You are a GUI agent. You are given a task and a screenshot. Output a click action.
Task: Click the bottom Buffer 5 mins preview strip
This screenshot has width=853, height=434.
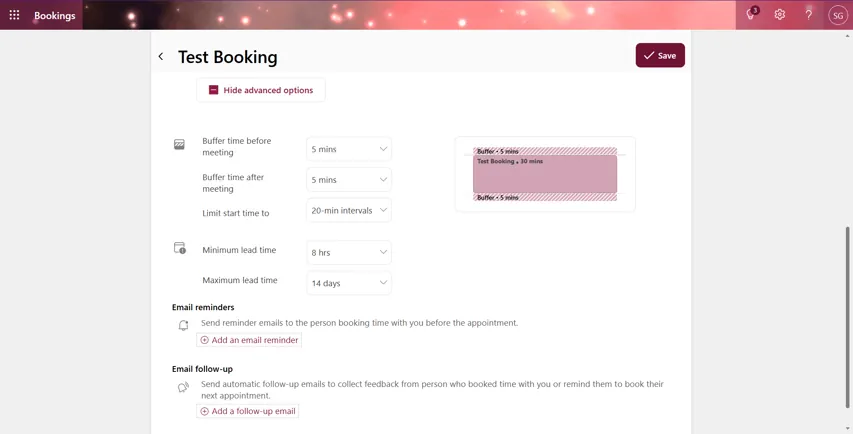point(545,197)
